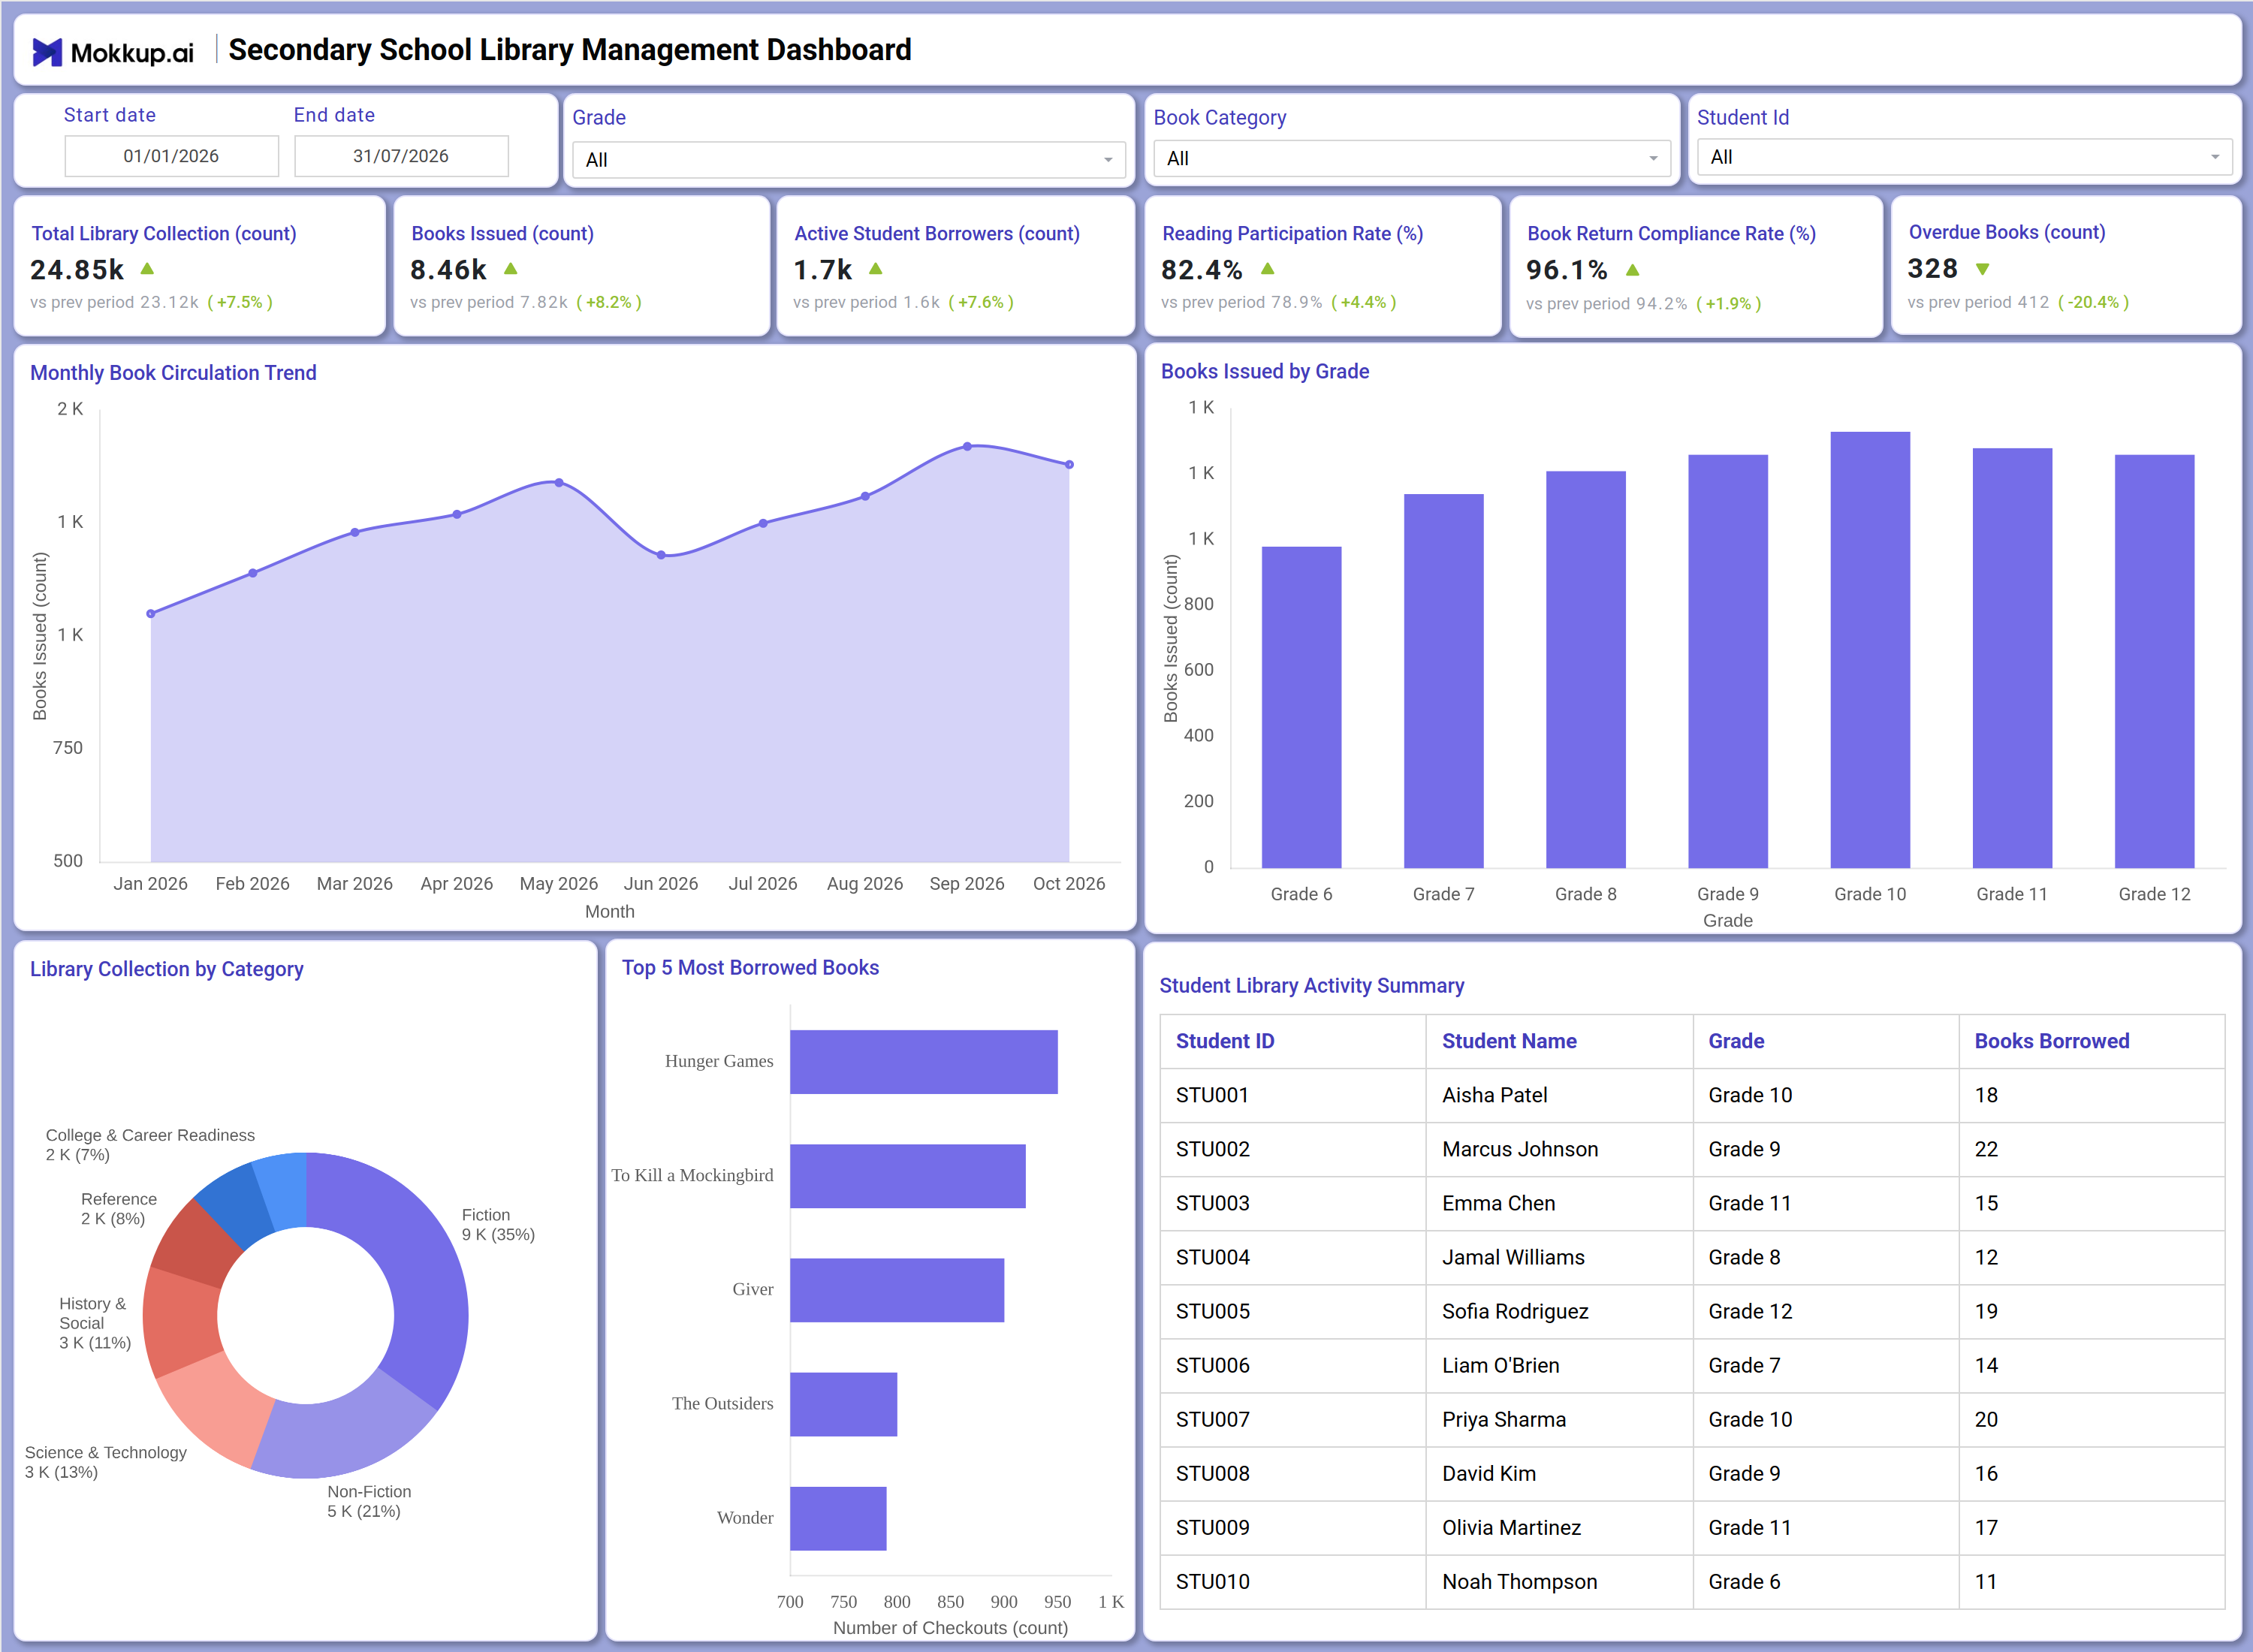The image size is (2253, 1652).
Task: Click the Emma Chen cell
Action: (1559, 1203)
